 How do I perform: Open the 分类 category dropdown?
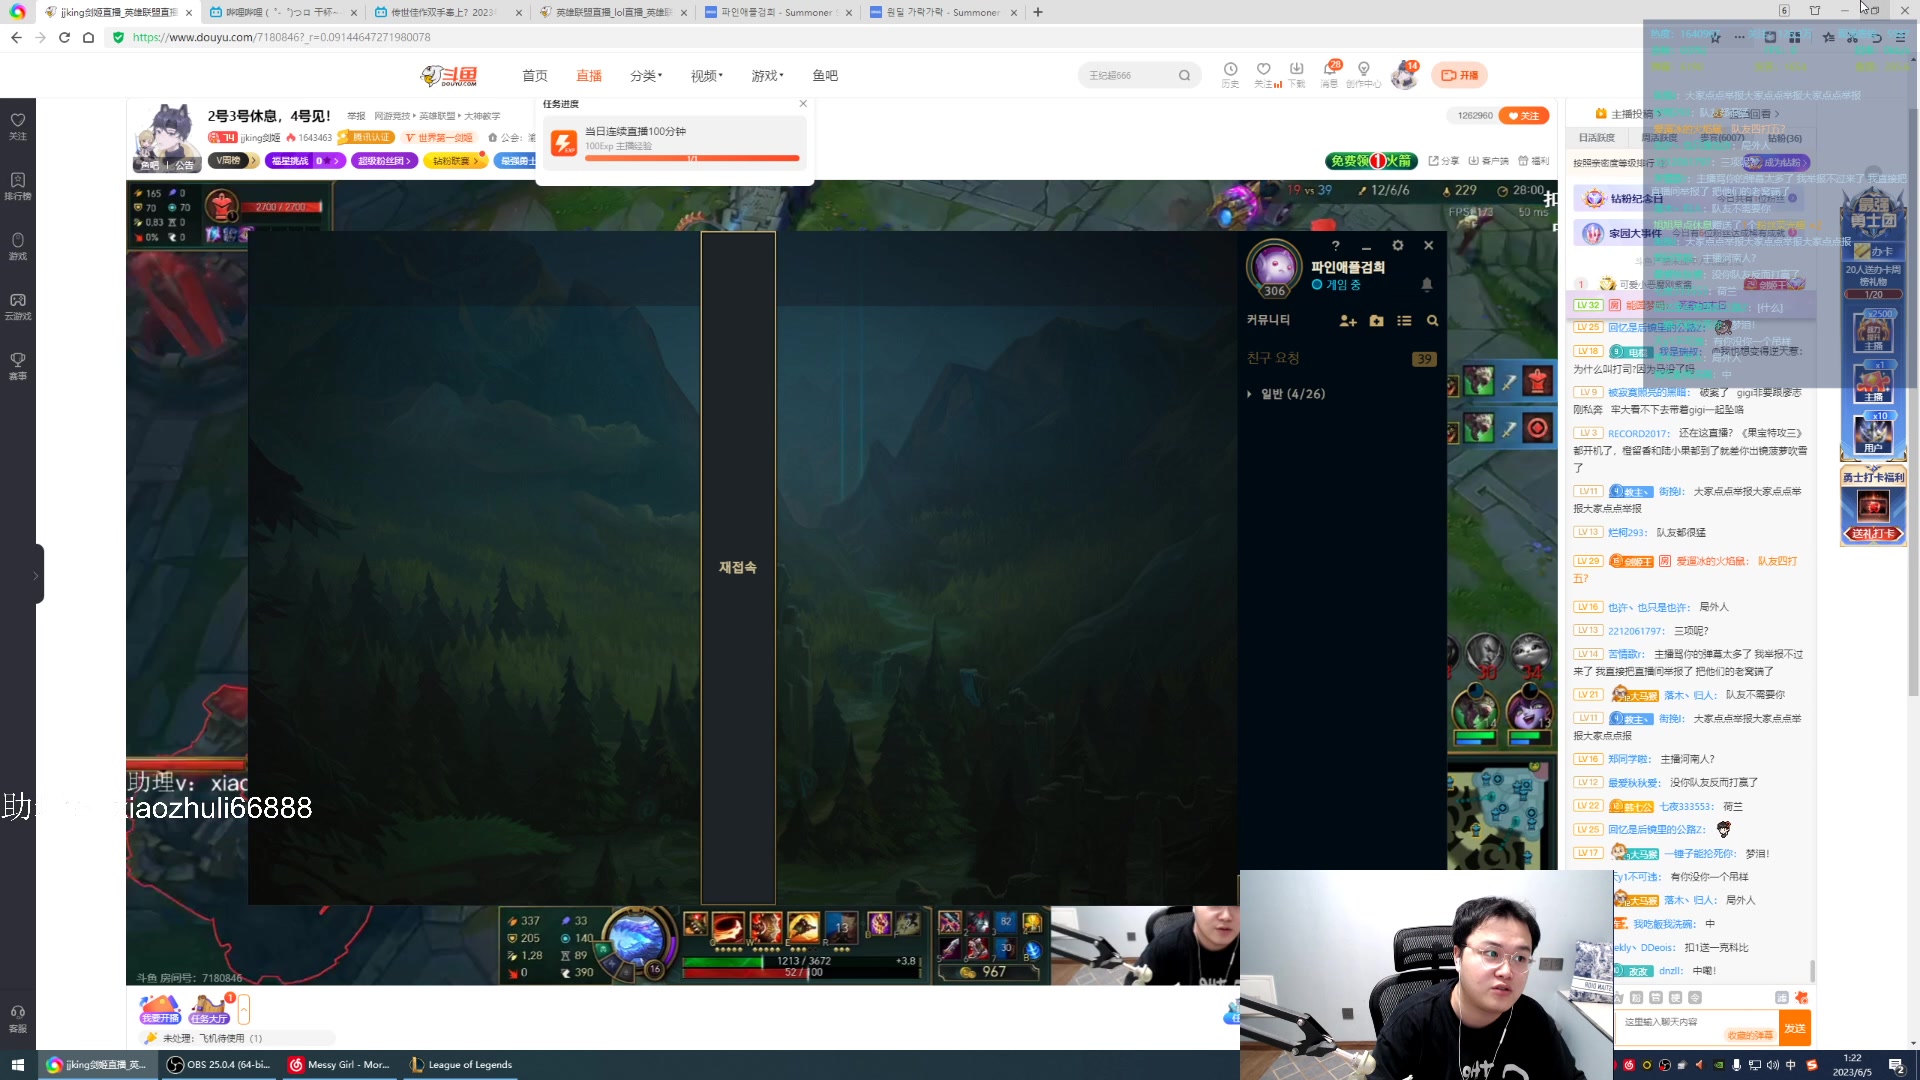coord(645,76)
